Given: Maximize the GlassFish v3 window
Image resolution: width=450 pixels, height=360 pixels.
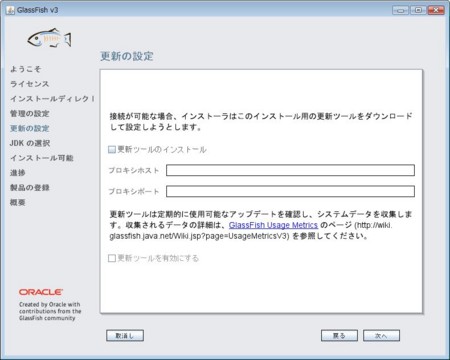Looking at the screenshot, I should pos(418,10).
